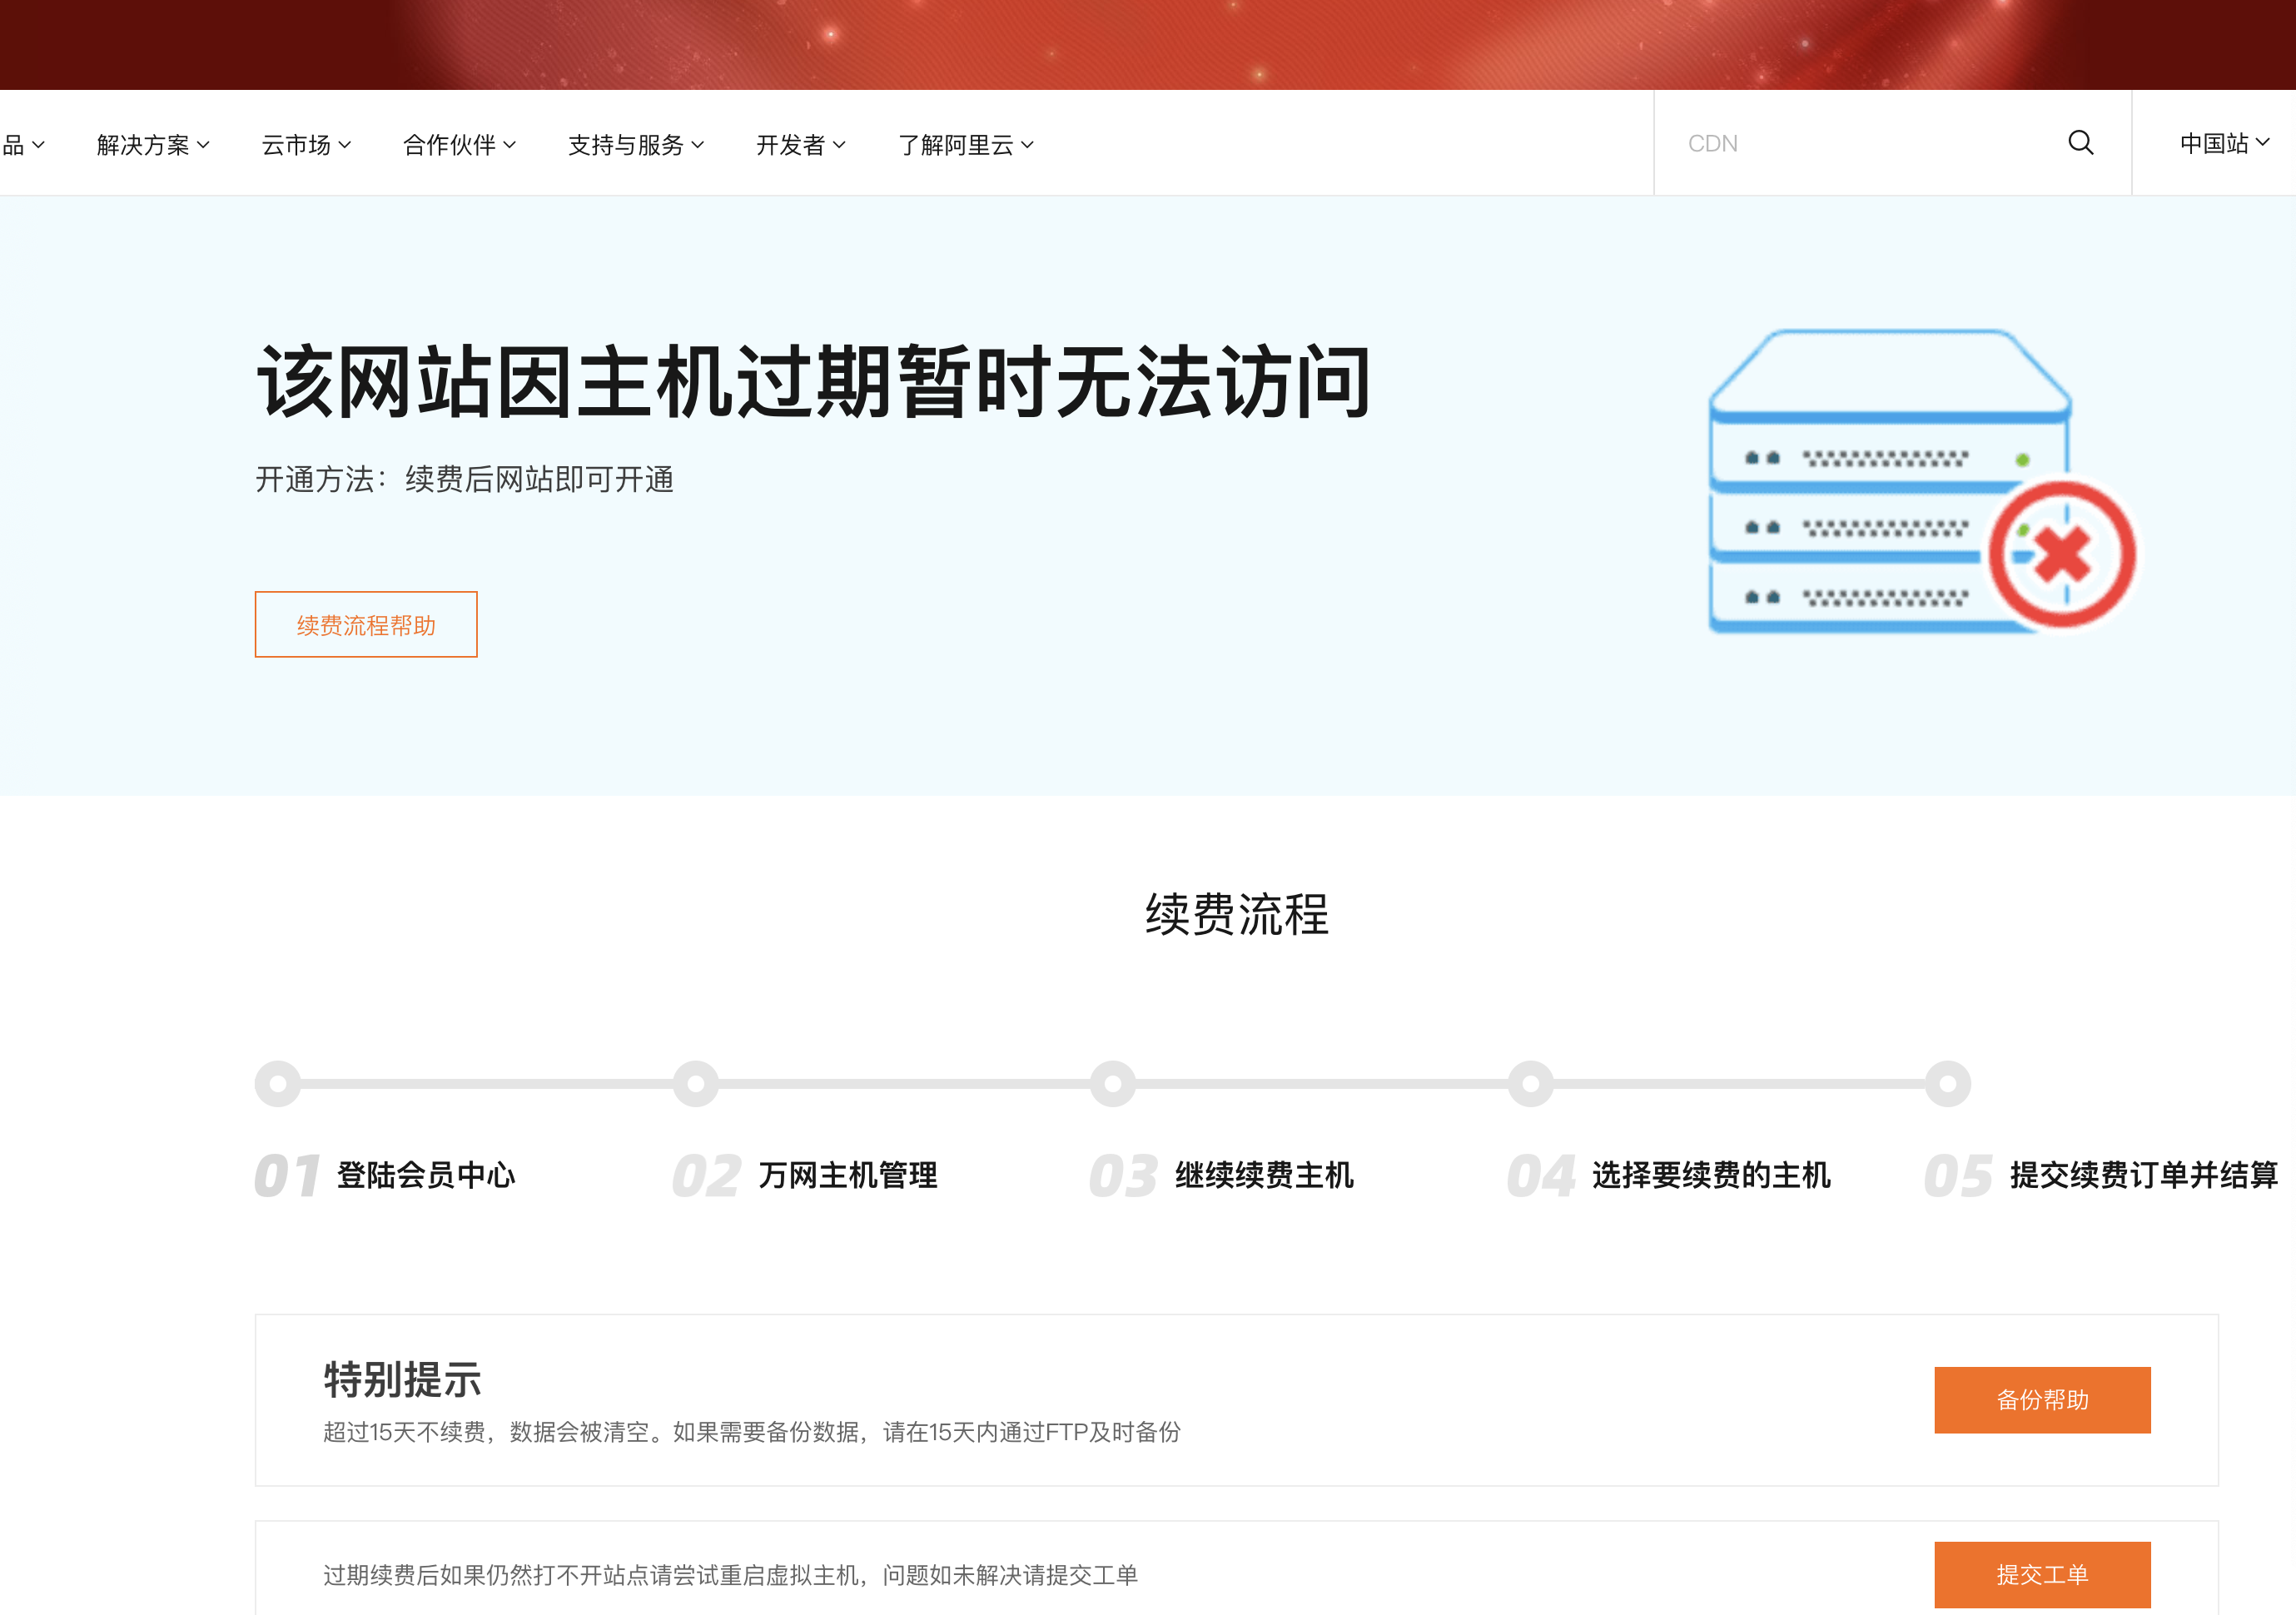Select step 04 选择要续费的主机

click(1669, 1175)
